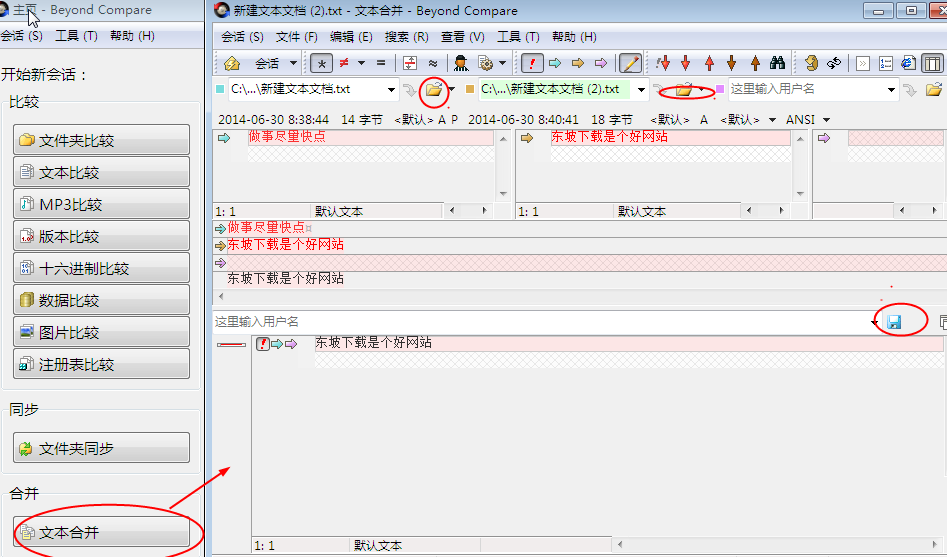This screenshot has height=557, width=947.
Task: Open output path dropdown arrow beside save icon
Action: click(x=874, y=322)
